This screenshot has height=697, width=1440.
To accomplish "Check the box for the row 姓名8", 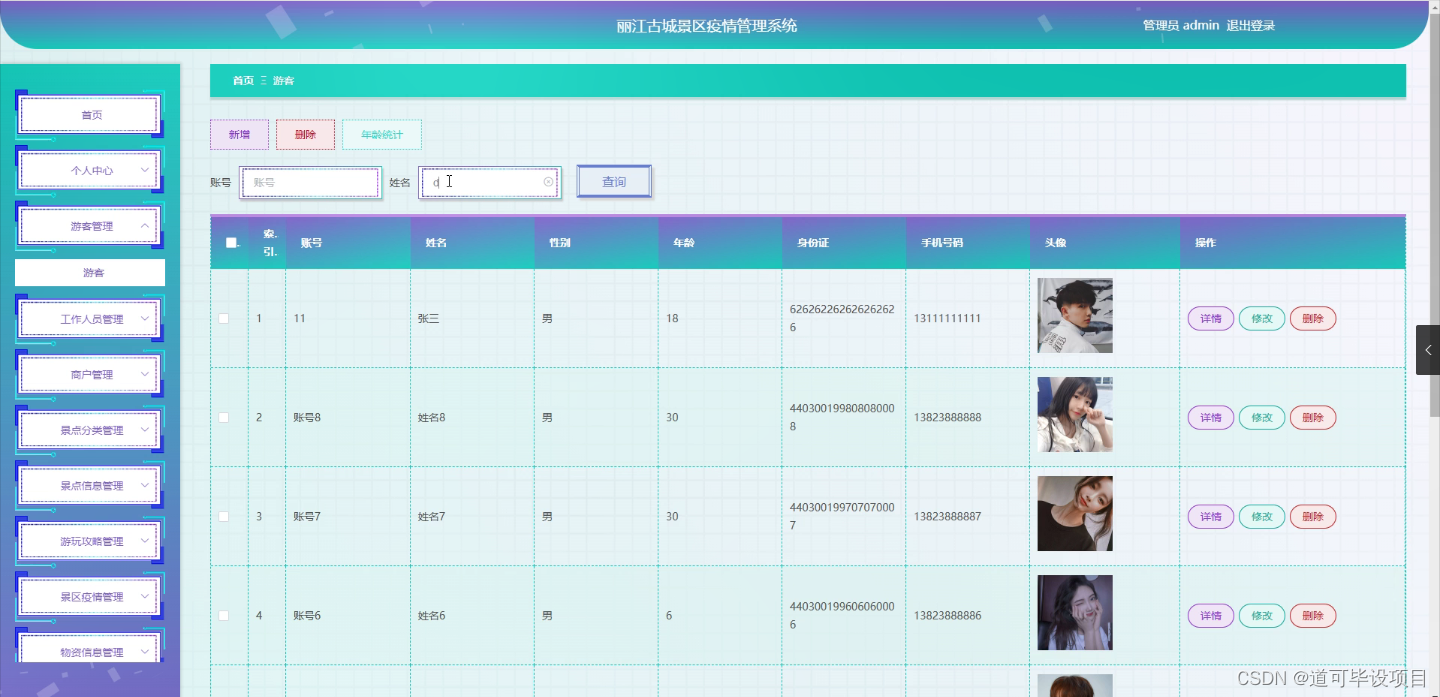I will coord(224,417).
